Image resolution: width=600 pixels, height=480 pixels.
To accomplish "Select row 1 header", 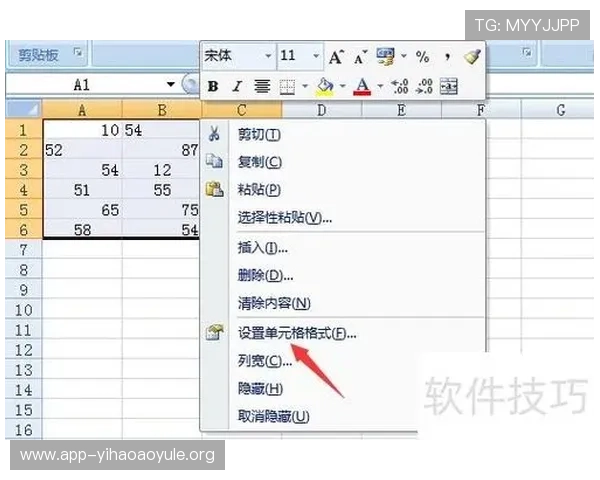I will coord(23,130).
